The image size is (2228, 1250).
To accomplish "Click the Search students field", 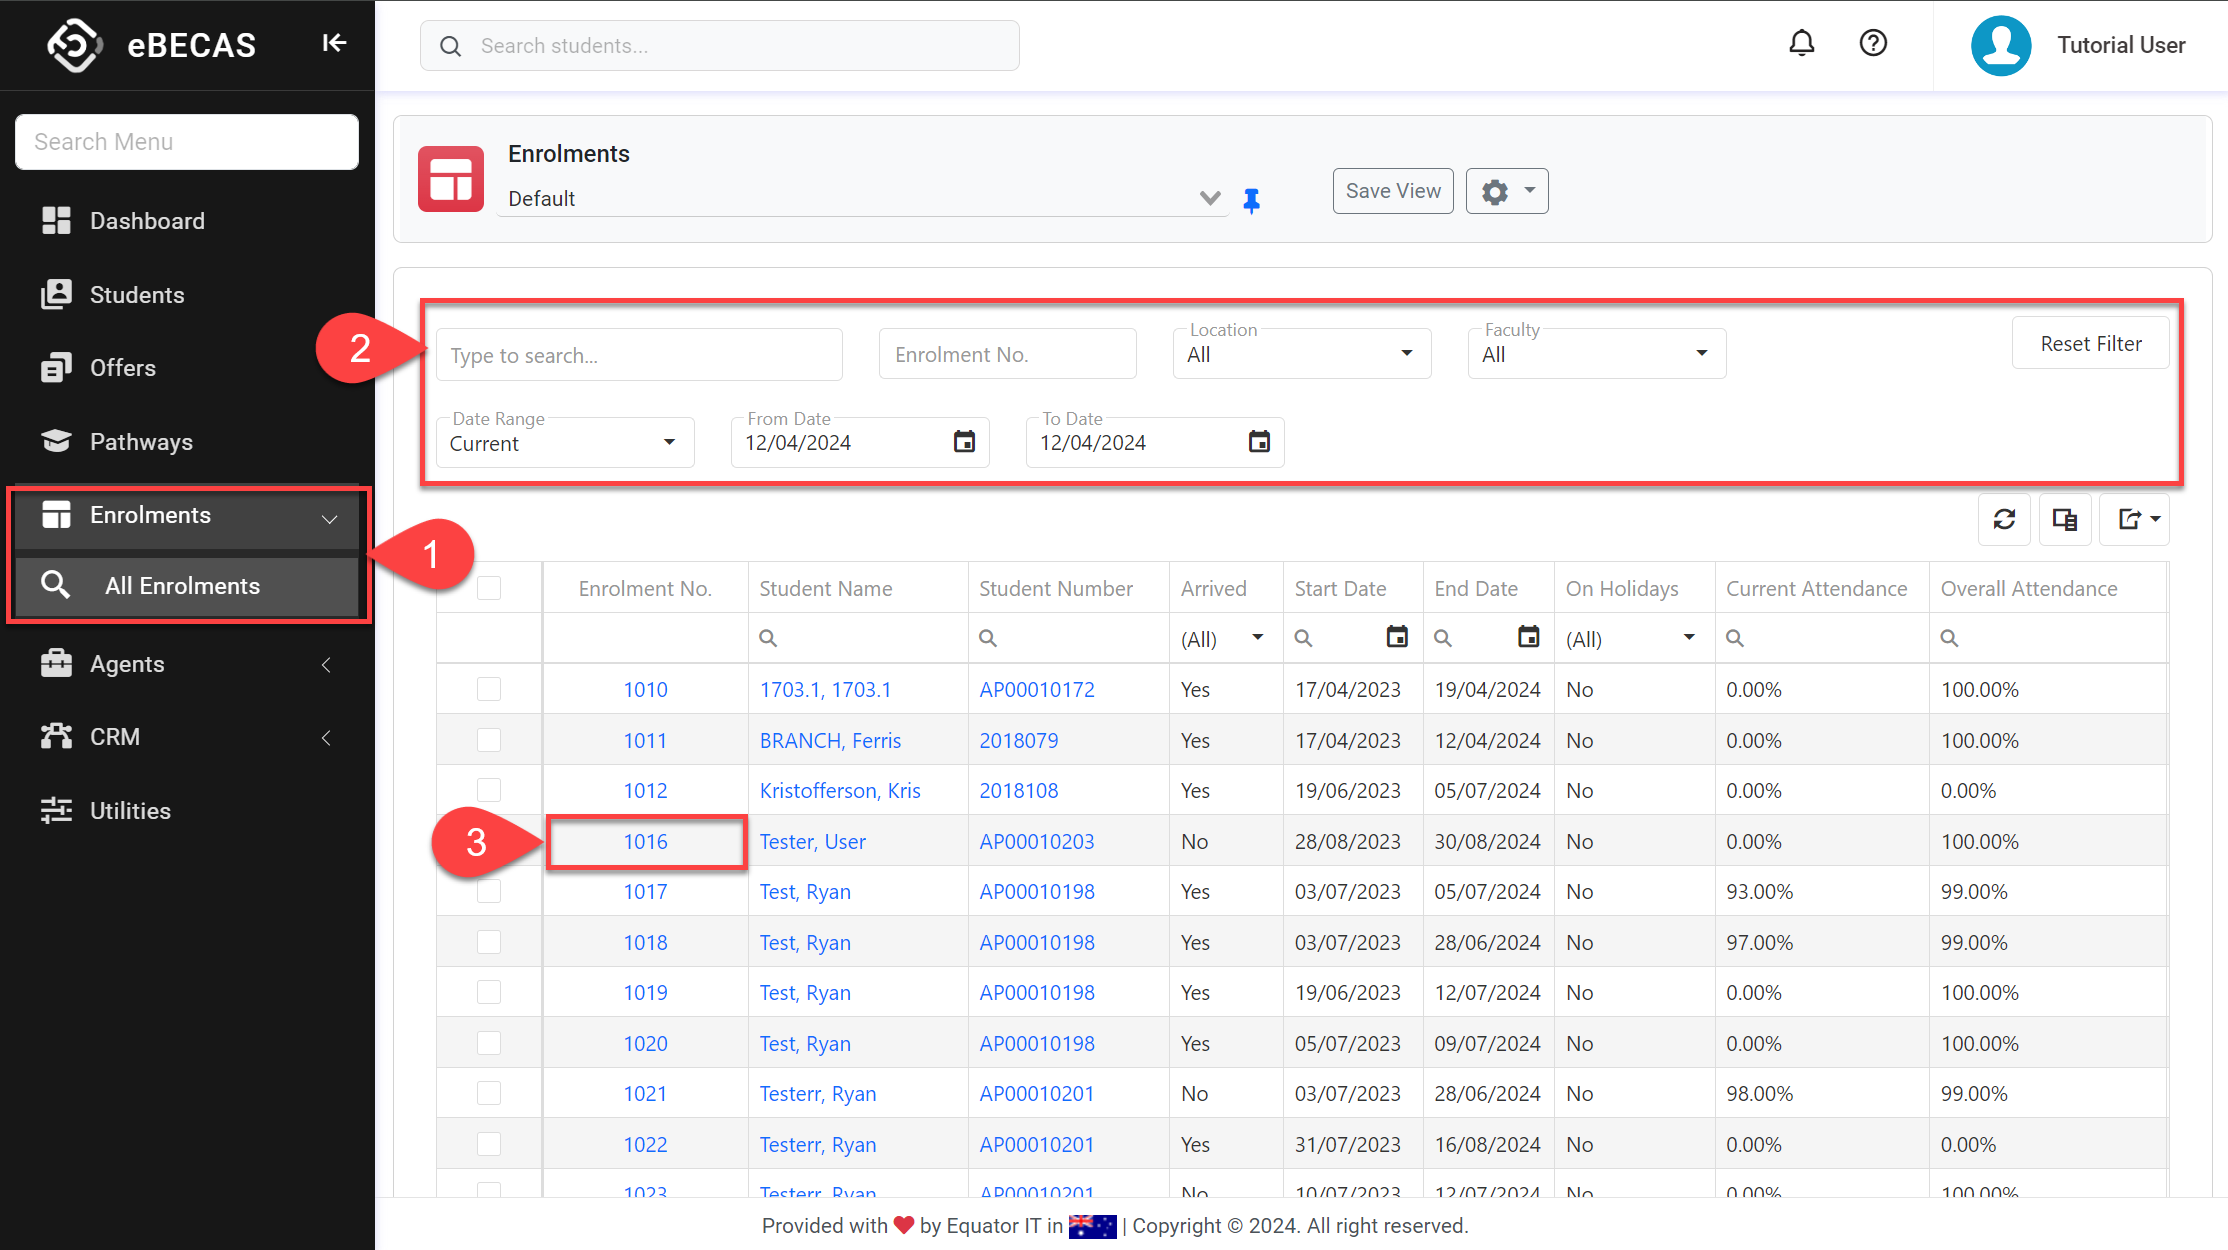I will pyautogui.click(x=720, y=46).
